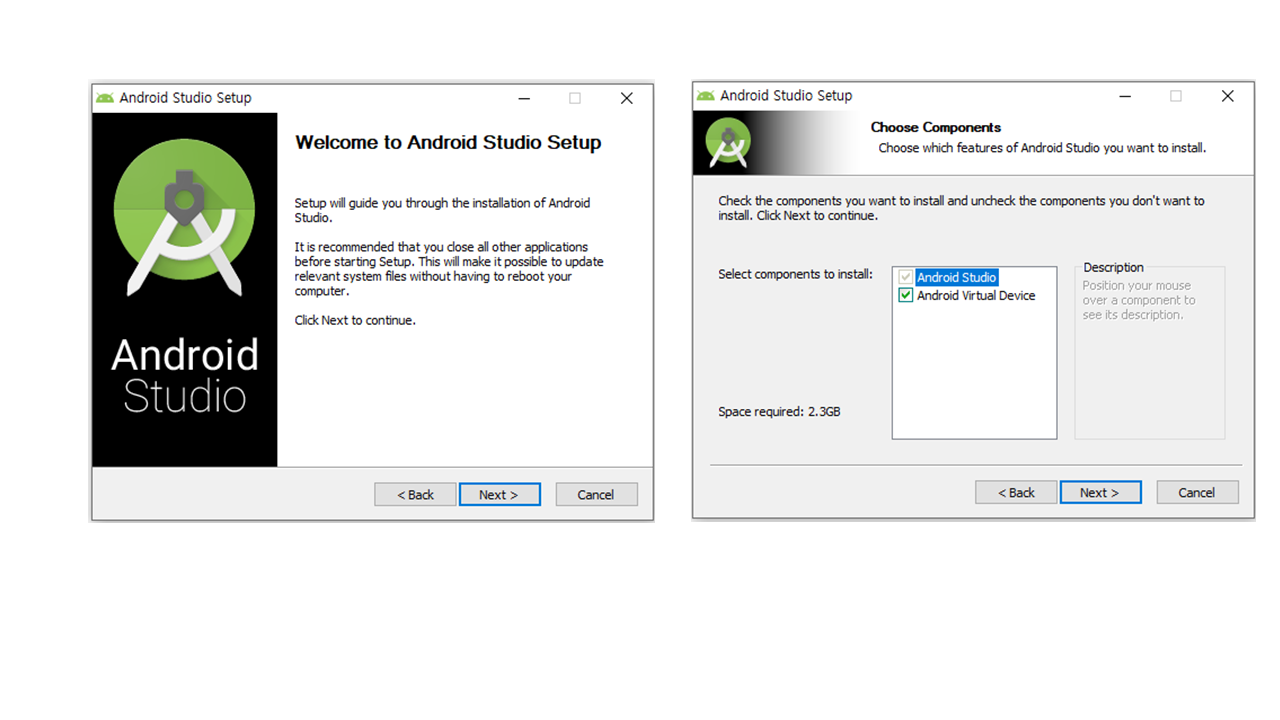Click the Android icon in Welcome window title bar
Image resolution: width=1280 pixels, height=720 pixels.
coord(104,98)
